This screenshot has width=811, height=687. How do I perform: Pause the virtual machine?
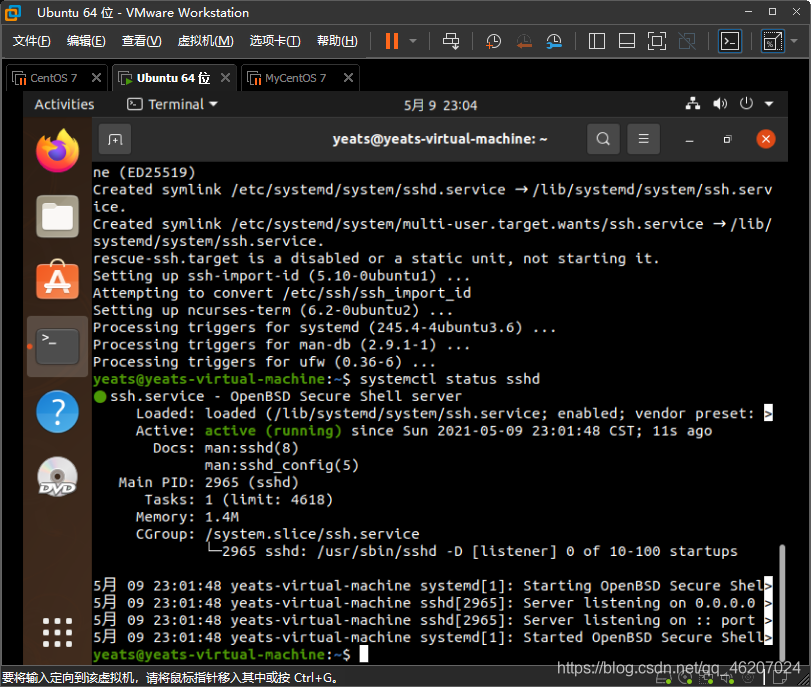point(392,41)
